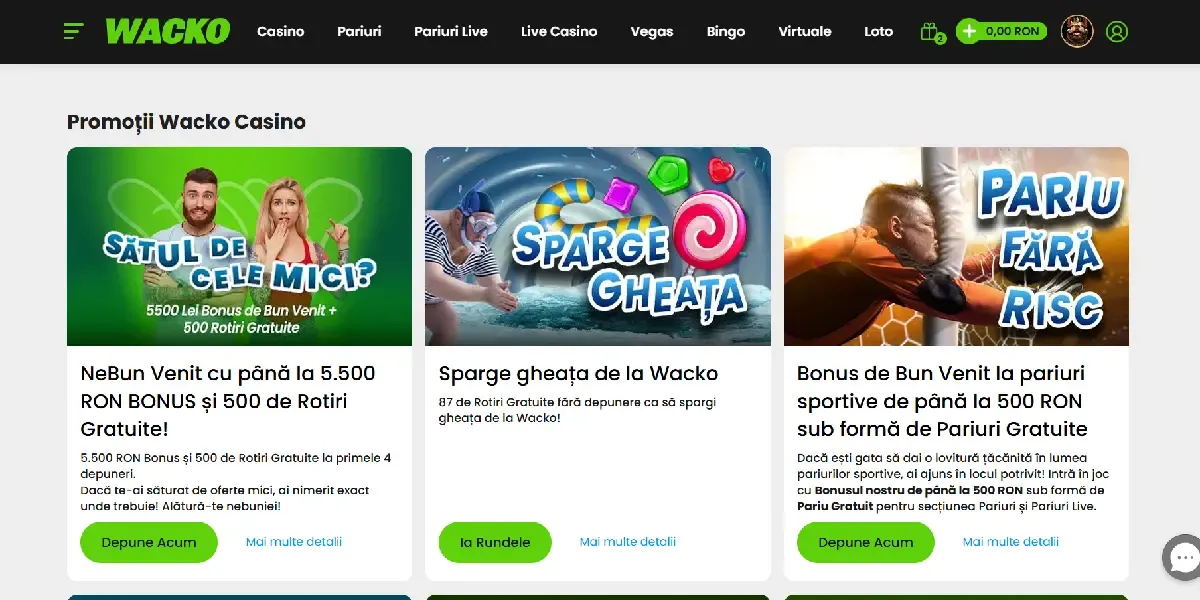Open the user account profile icon

(x=1117, y=31)
